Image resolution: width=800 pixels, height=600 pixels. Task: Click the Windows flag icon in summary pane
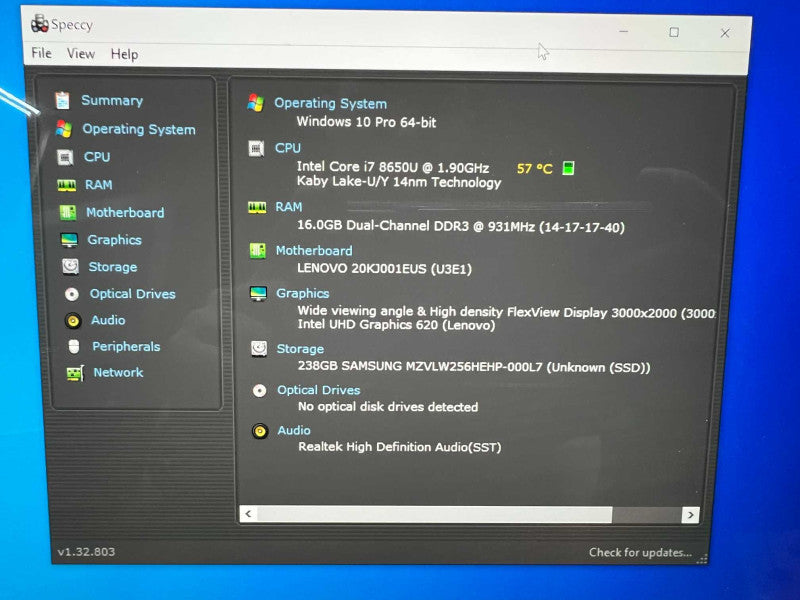(x=256, y=103)
